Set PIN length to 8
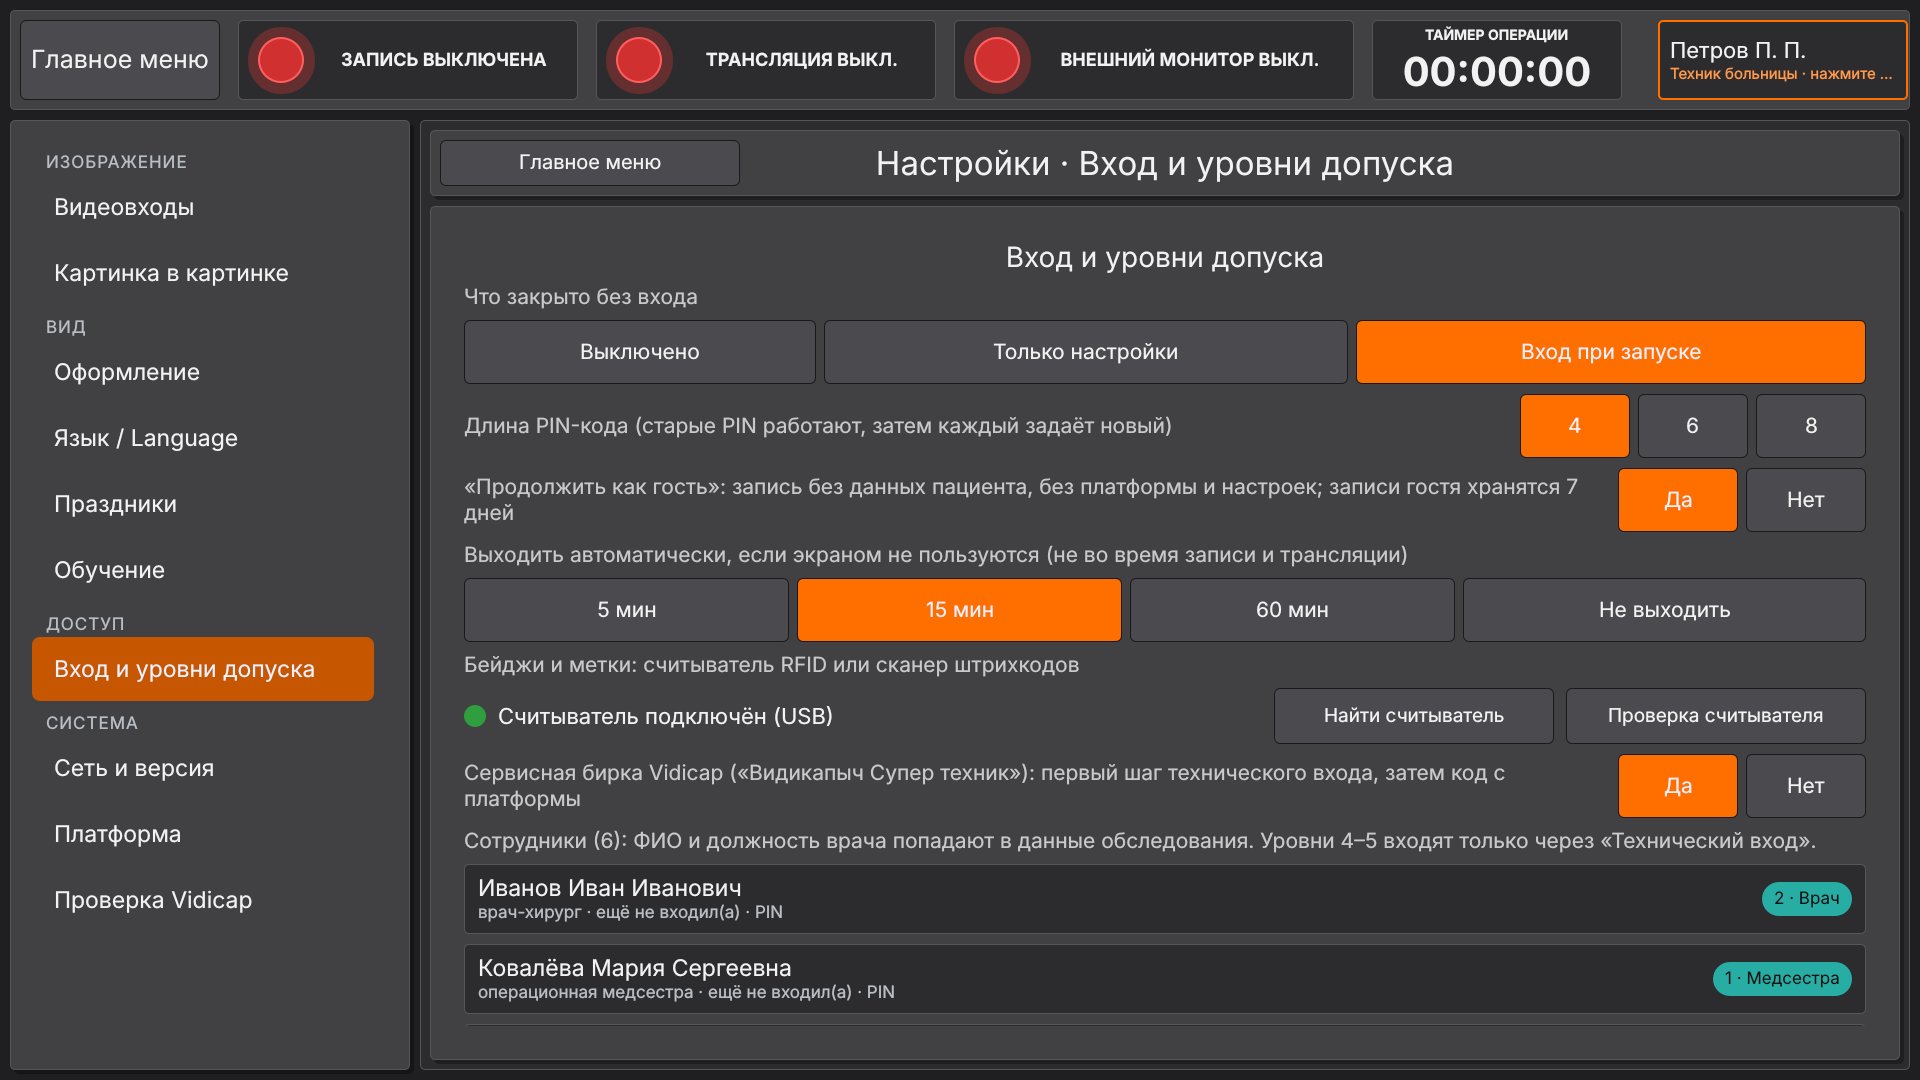1920x1080 pixels. tap(1811, 426)
